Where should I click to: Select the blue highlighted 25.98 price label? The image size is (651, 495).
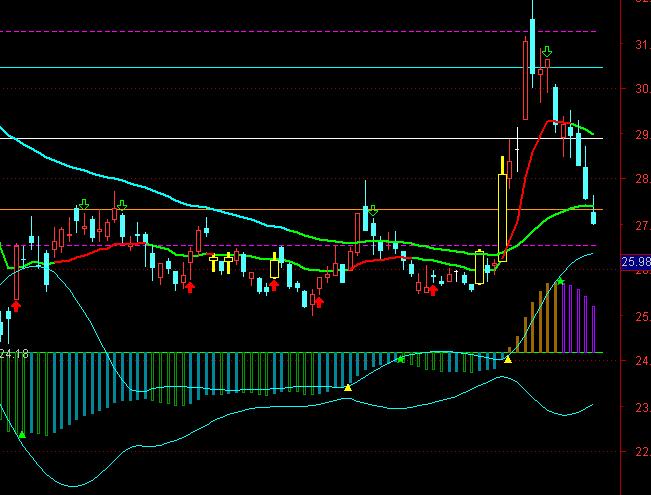(635, 262)
